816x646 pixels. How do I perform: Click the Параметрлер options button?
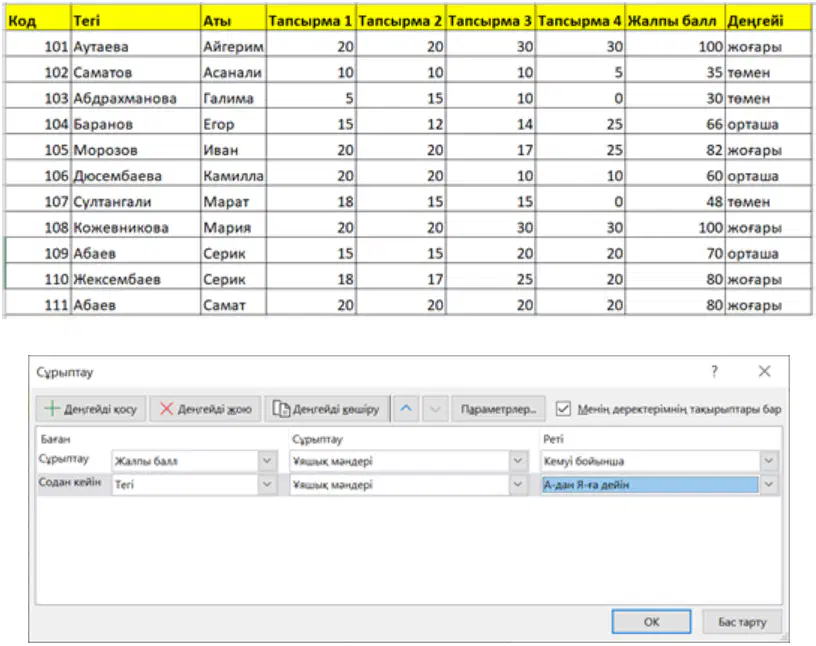point(498,409)
